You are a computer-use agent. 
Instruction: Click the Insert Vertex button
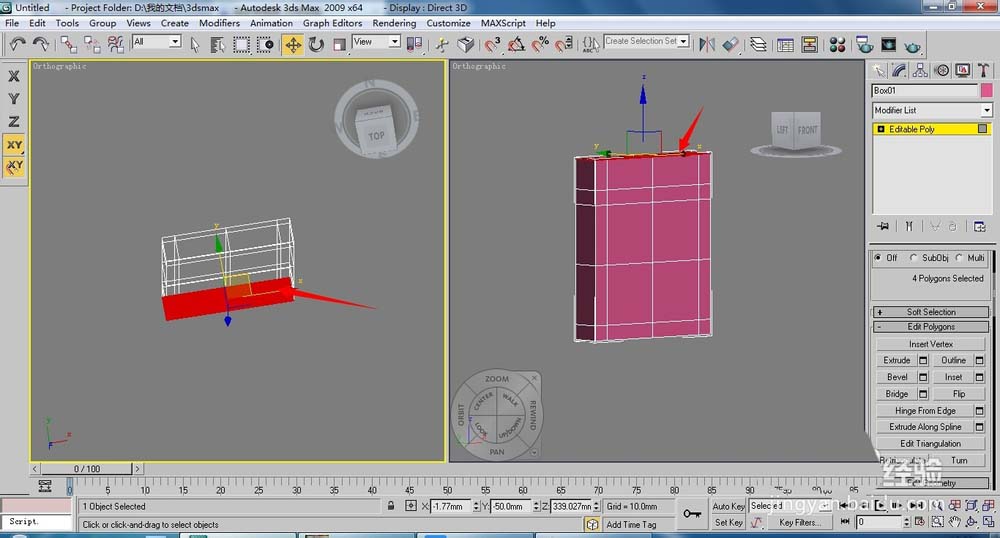[x=930, y=344]
